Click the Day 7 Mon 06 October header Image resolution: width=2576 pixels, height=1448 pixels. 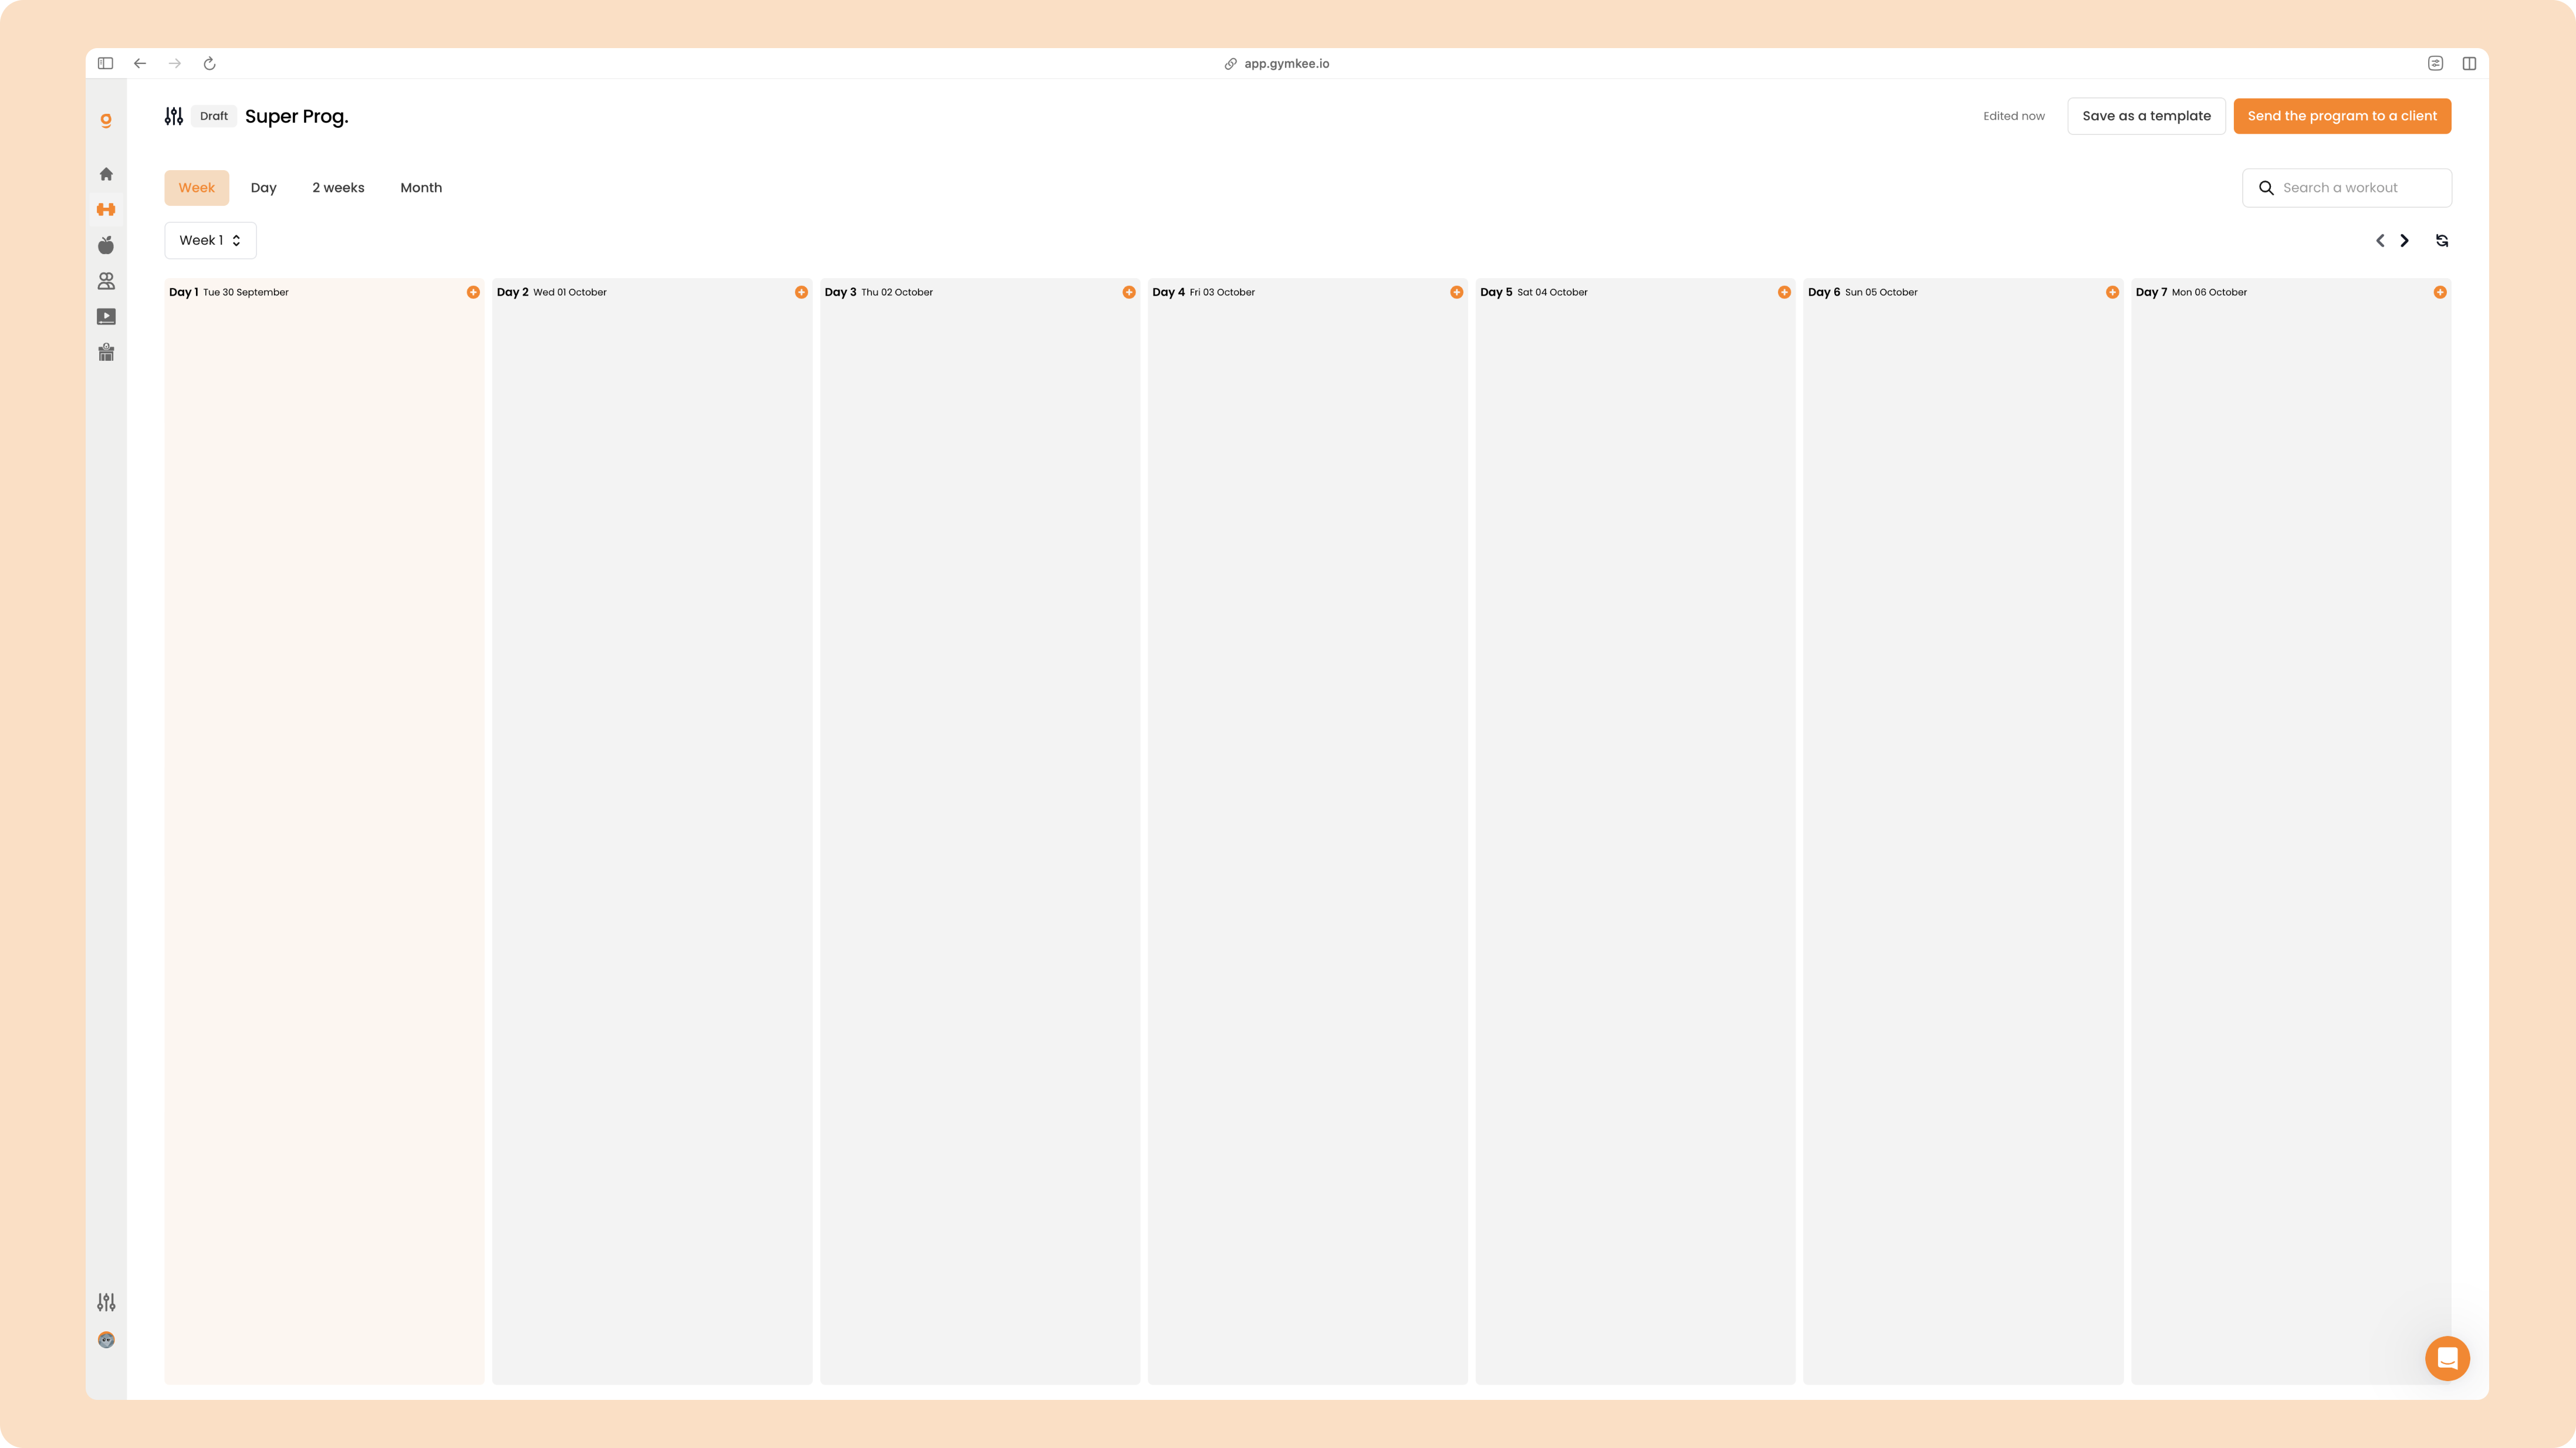[x=2191, y=292]
